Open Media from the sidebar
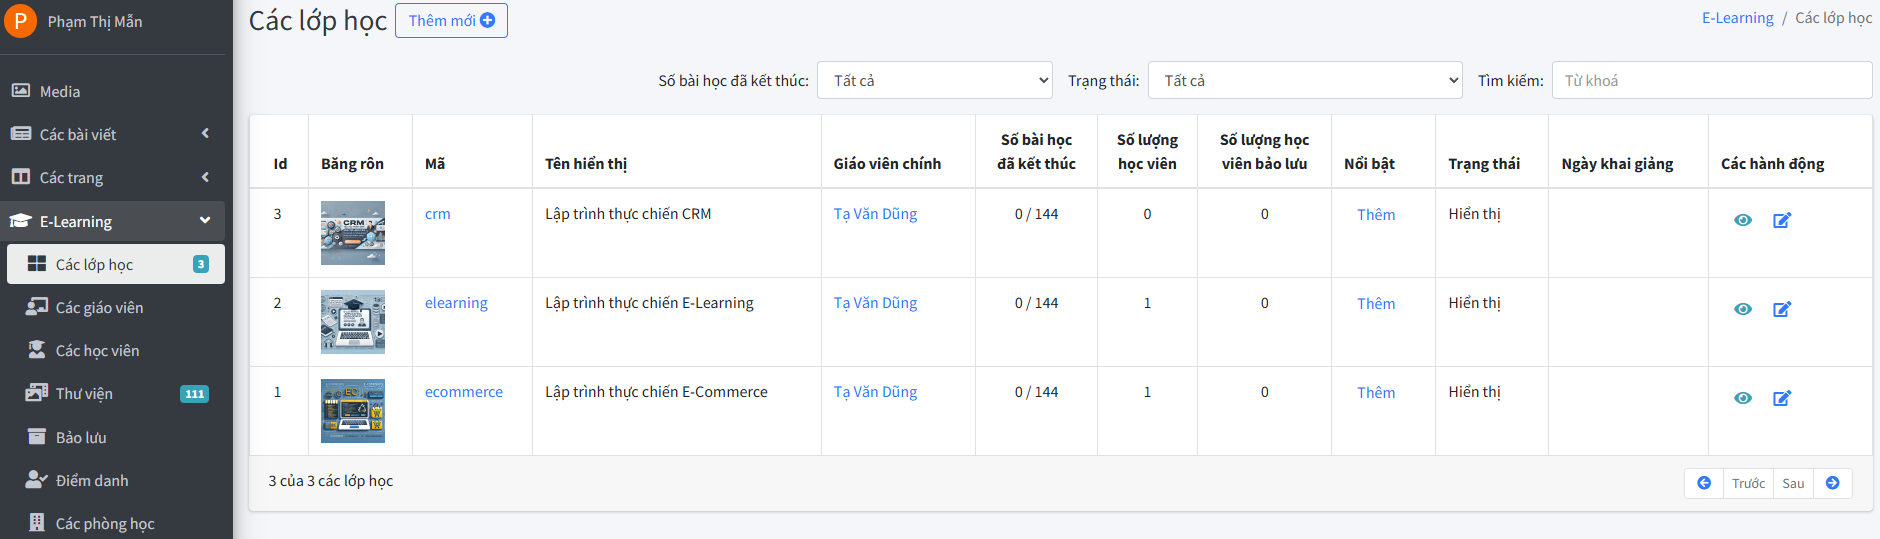The image size is (1880, 539). click(x=60, y=91)
